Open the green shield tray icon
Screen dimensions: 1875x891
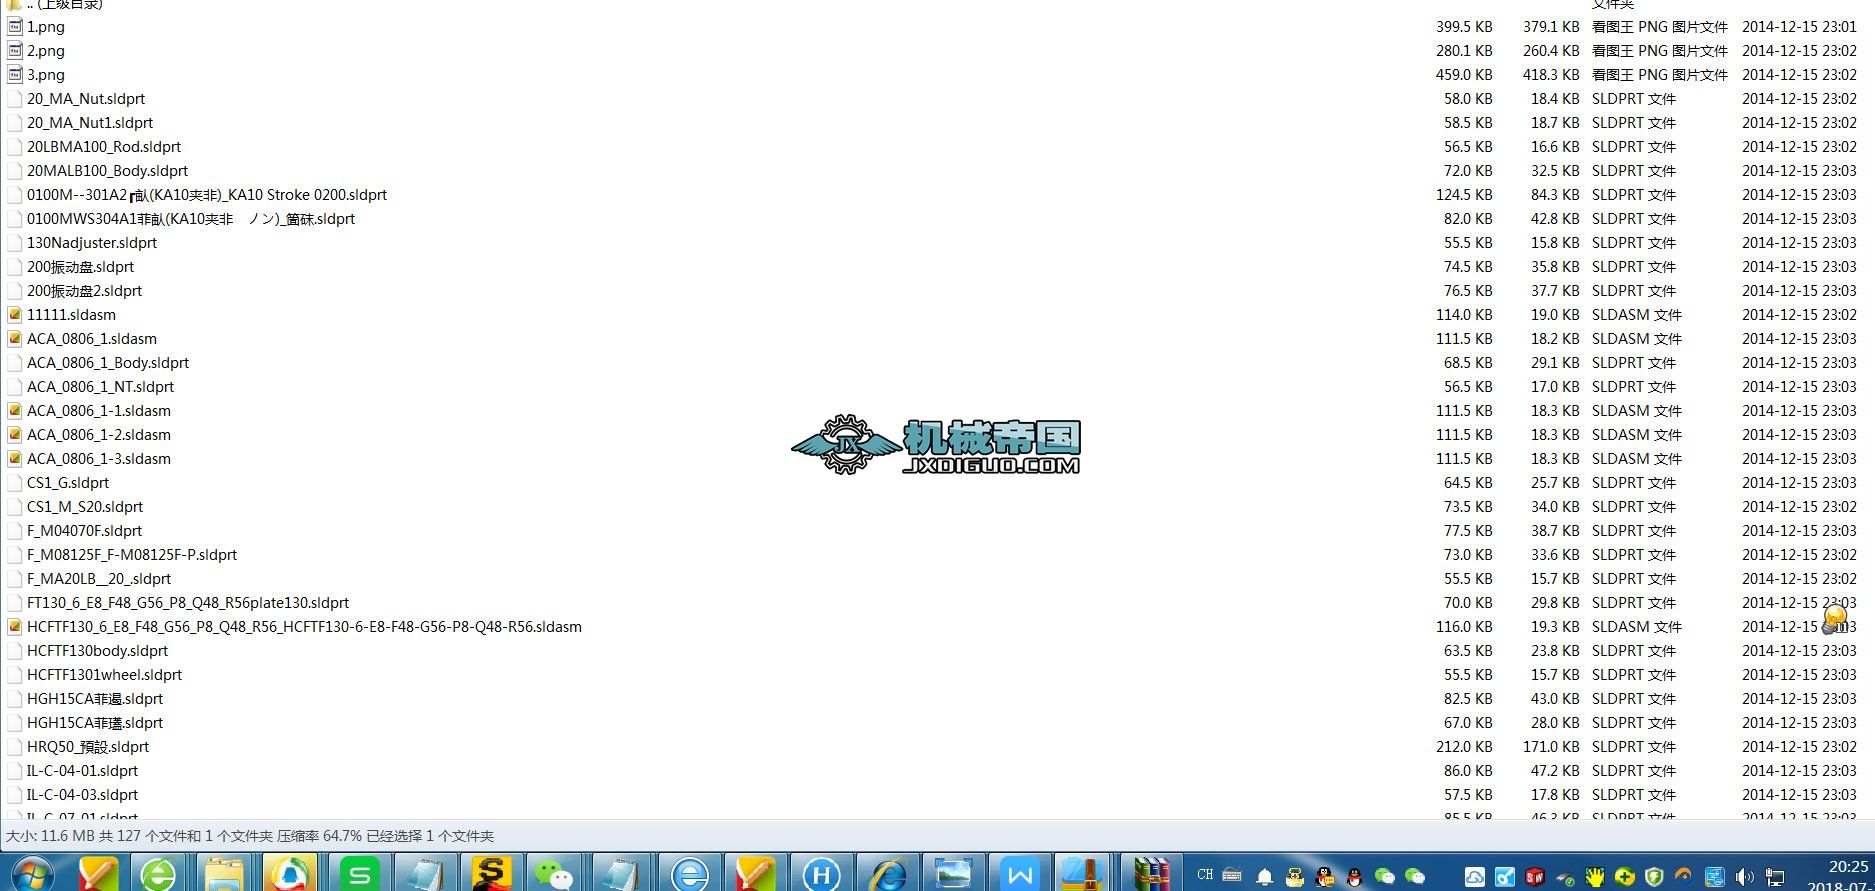(1655, 877)
